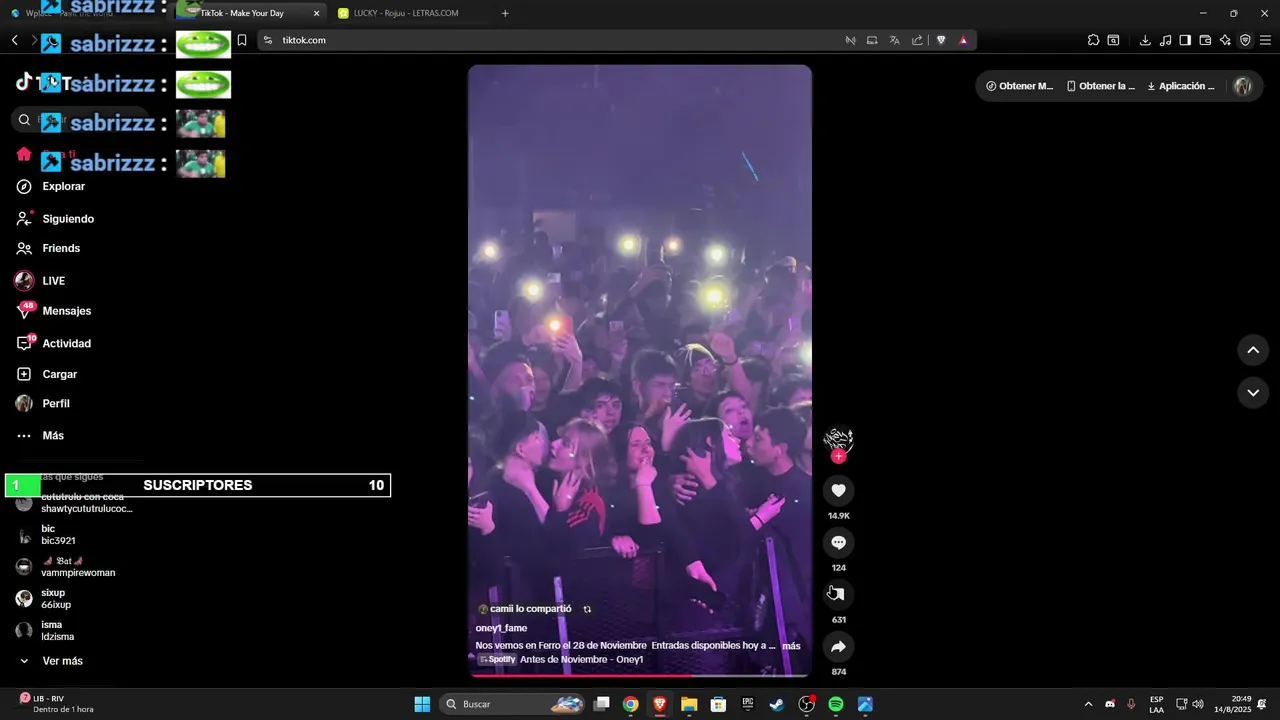Open the Spotify song link Antes de Noviembre

[560, 660]
